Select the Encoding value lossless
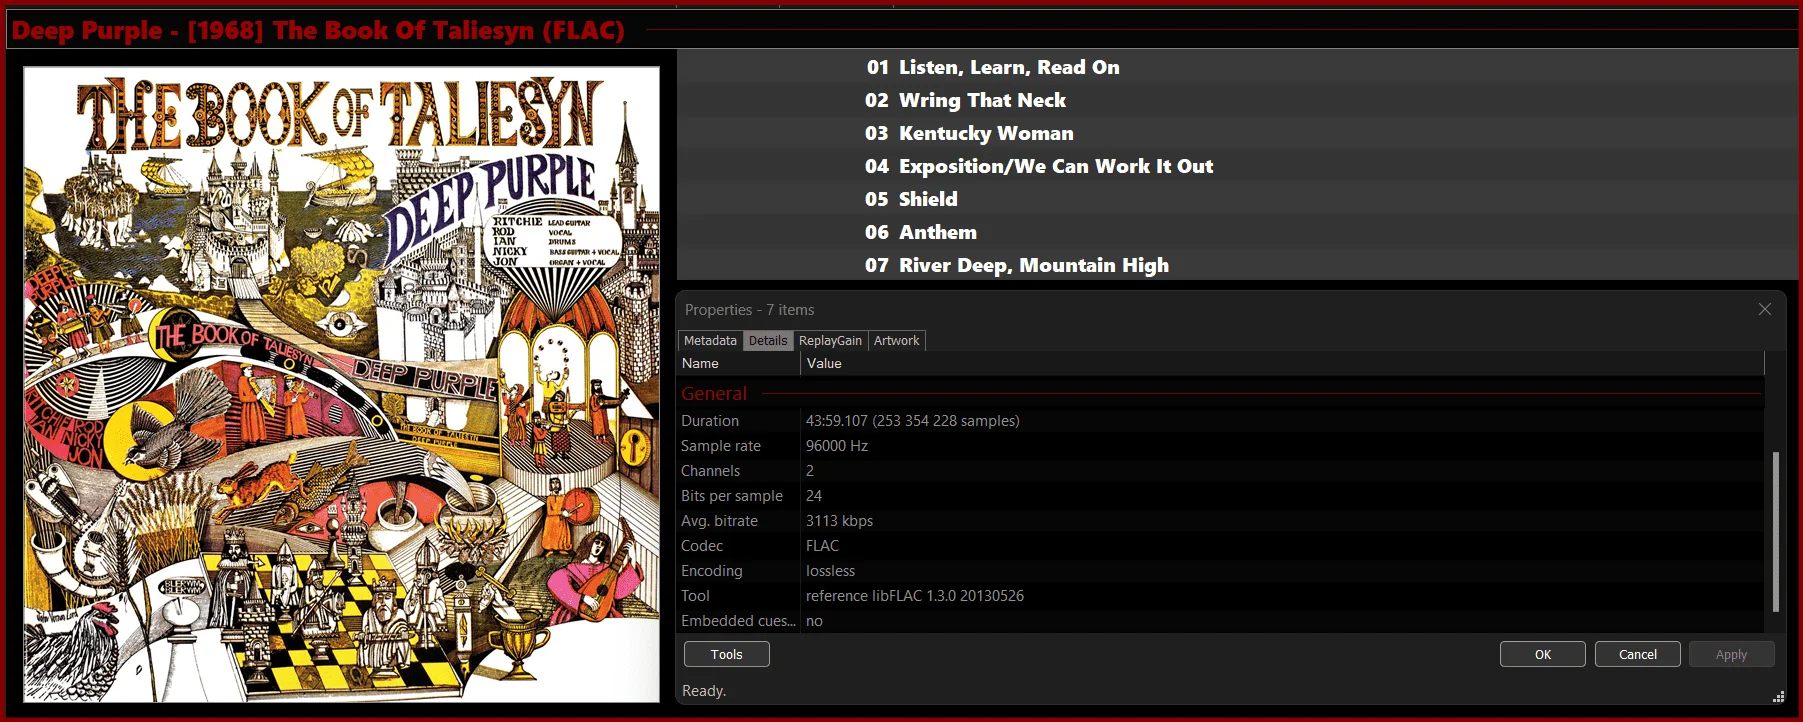The image size is (1803, 722). tap(830, 571)
